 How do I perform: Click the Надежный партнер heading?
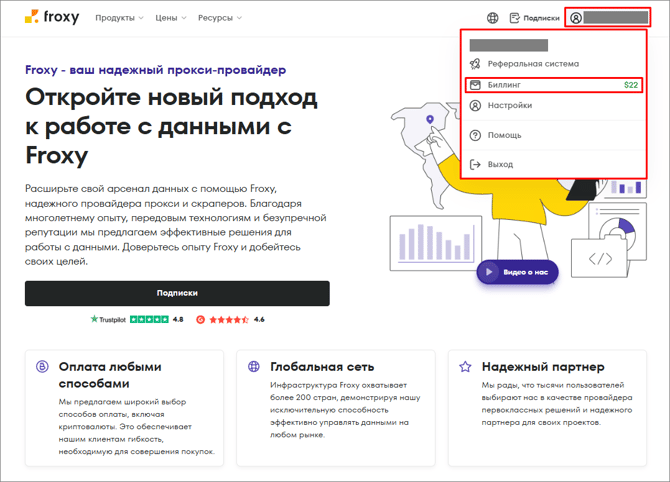point(543,367)
